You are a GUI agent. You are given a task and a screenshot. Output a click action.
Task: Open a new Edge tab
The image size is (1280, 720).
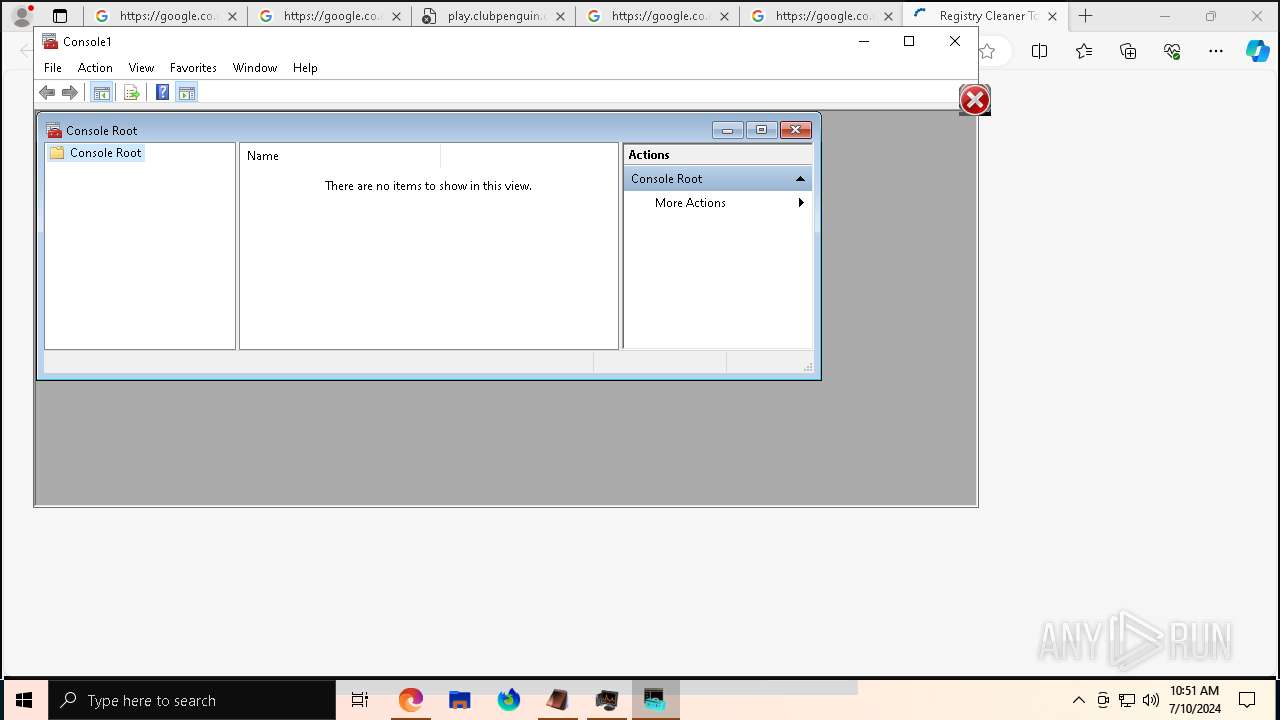(x=1085, y=16)
